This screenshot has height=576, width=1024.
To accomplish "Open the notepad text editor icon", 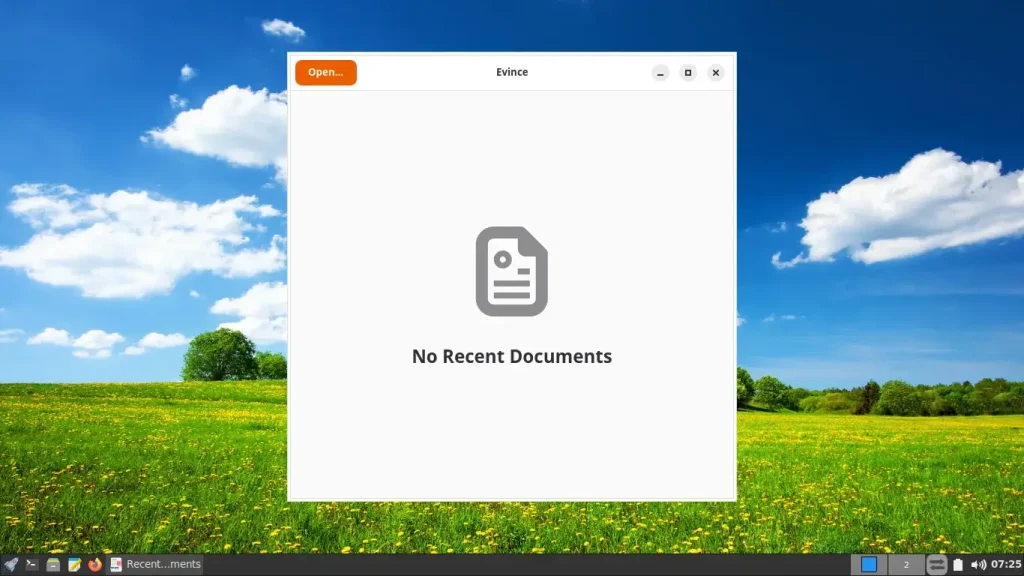I will pos(74,564).
